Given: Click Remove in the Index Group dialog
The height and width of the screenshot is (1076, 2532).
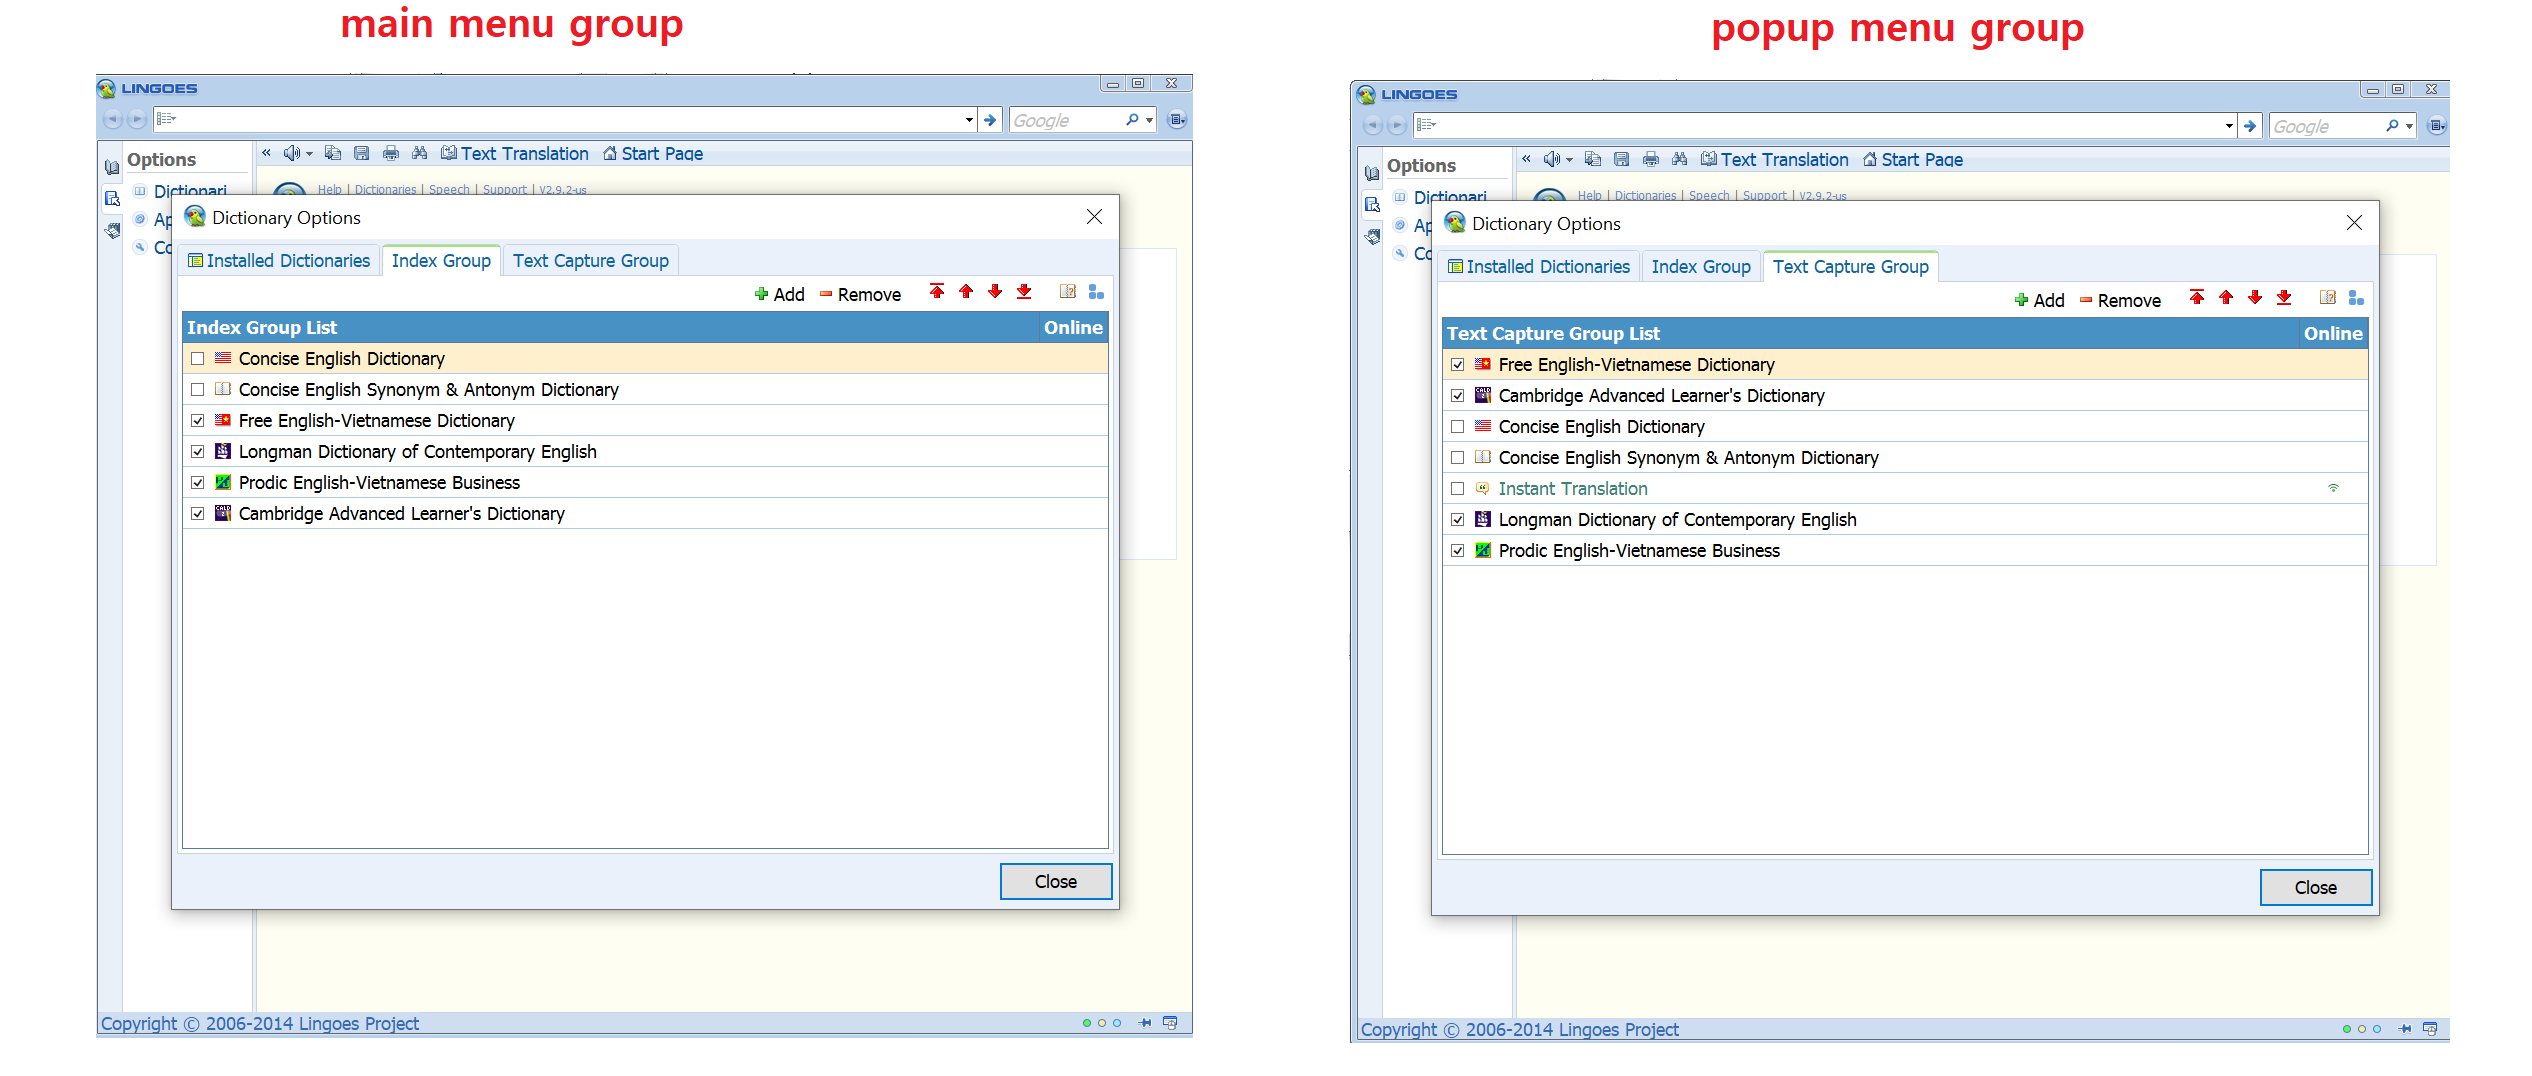Looking at the screenshot, I should click(x=860, y=294).
